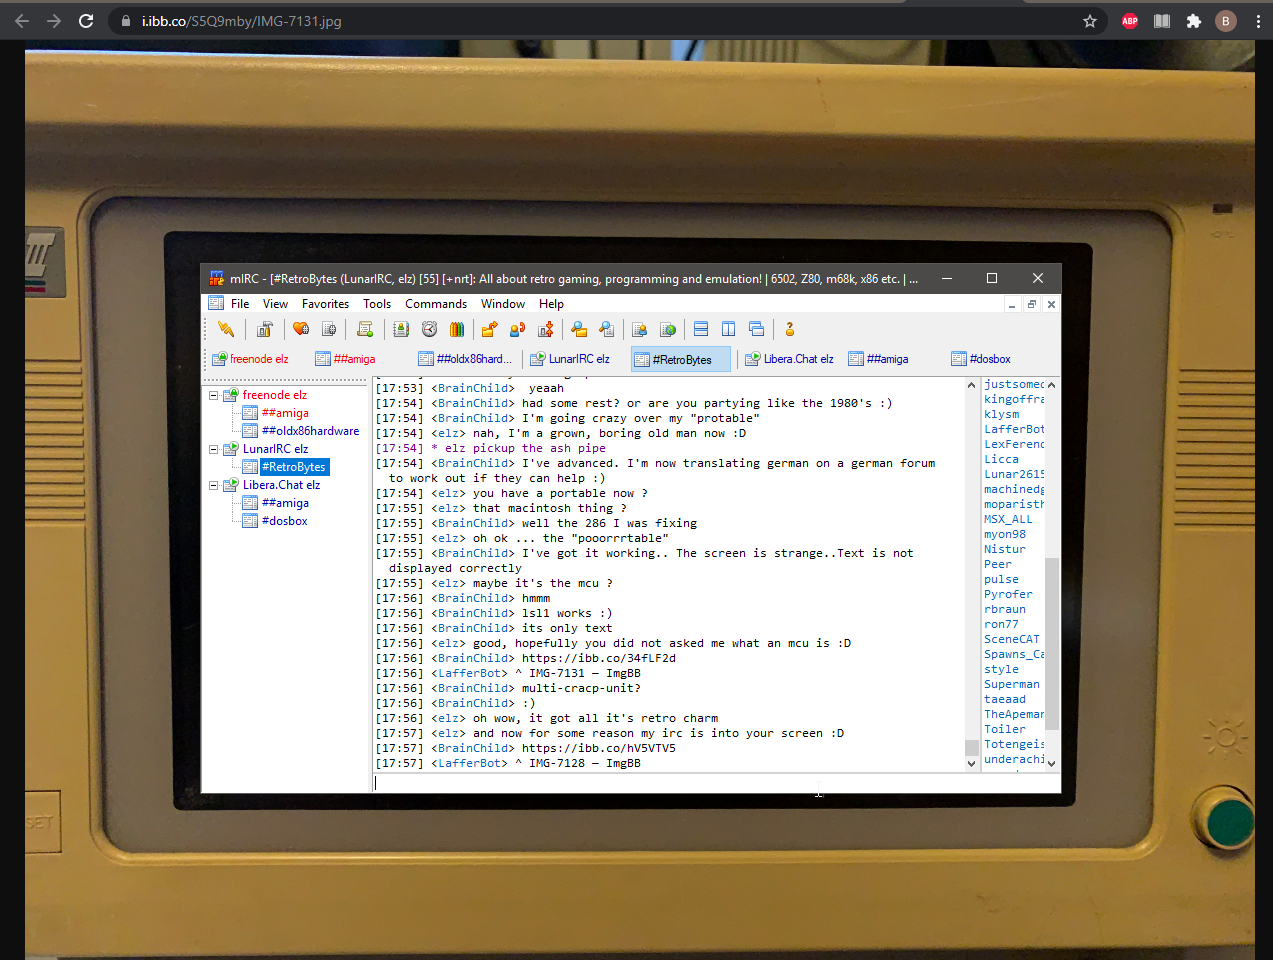
Task: Open the Window menu
Action: click(x=503, y=304)
